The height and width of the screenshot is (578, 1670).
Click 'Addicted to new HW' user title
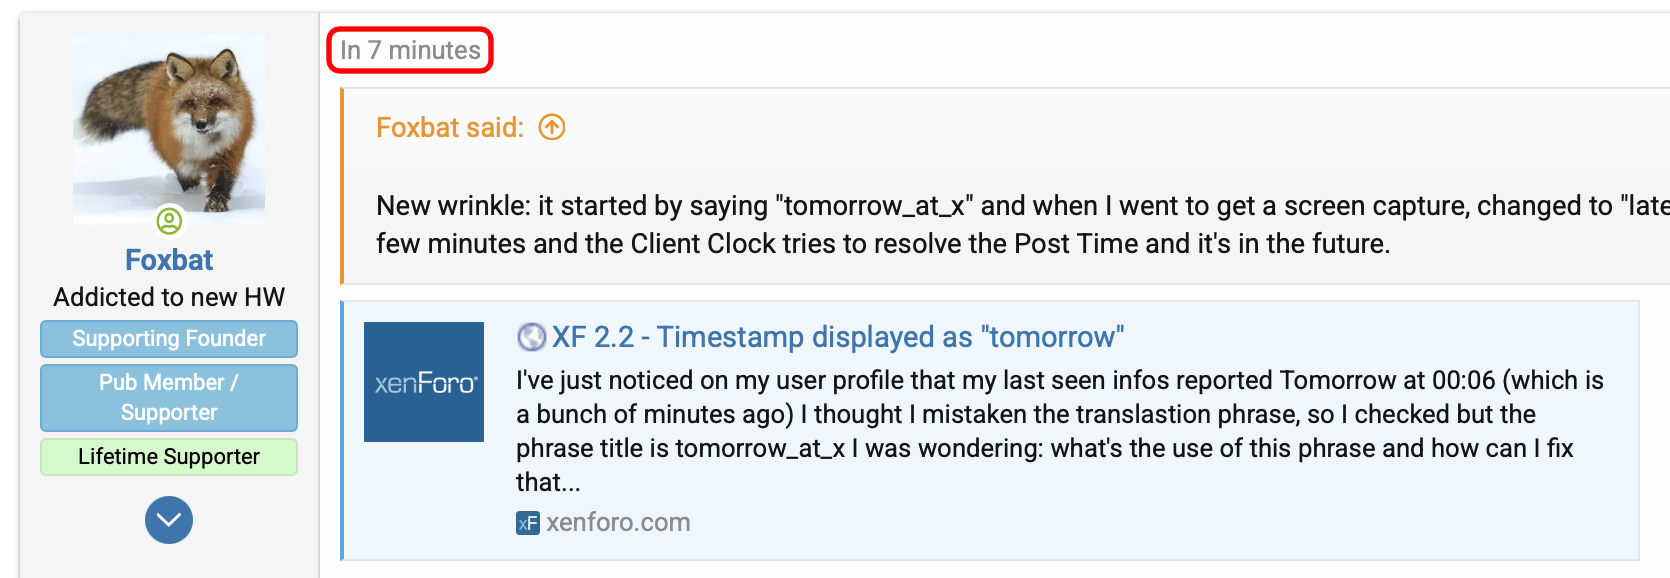pos(169,297)
